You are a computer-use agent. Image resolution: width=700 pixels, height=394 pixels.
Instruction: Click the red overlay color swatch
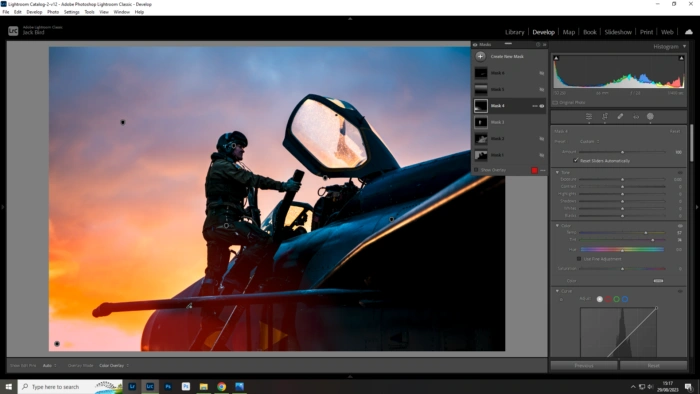pyautogui.click(x=534, y=170)
